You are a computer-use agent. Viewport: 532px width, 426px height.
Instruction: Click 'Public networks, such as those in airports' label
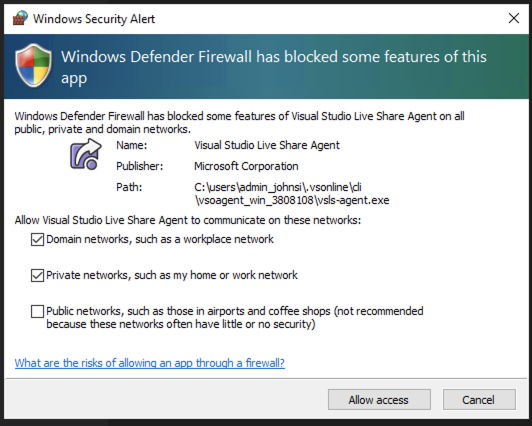235,317
